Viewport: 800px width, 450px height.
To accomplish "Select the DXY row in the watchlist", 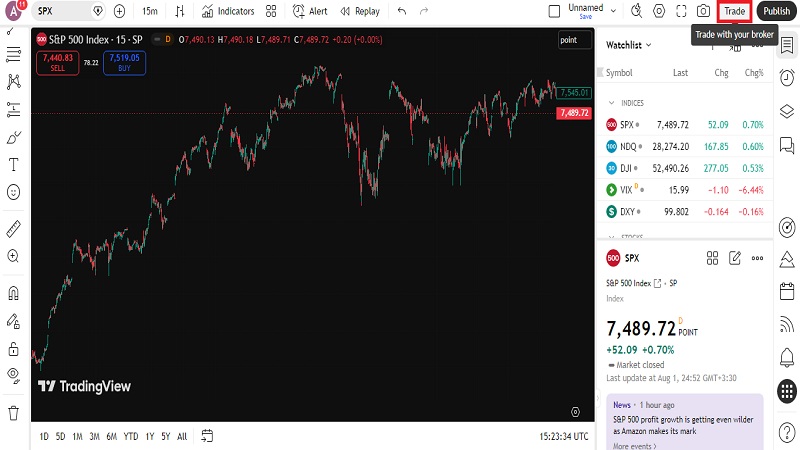I will pos(685,211).
